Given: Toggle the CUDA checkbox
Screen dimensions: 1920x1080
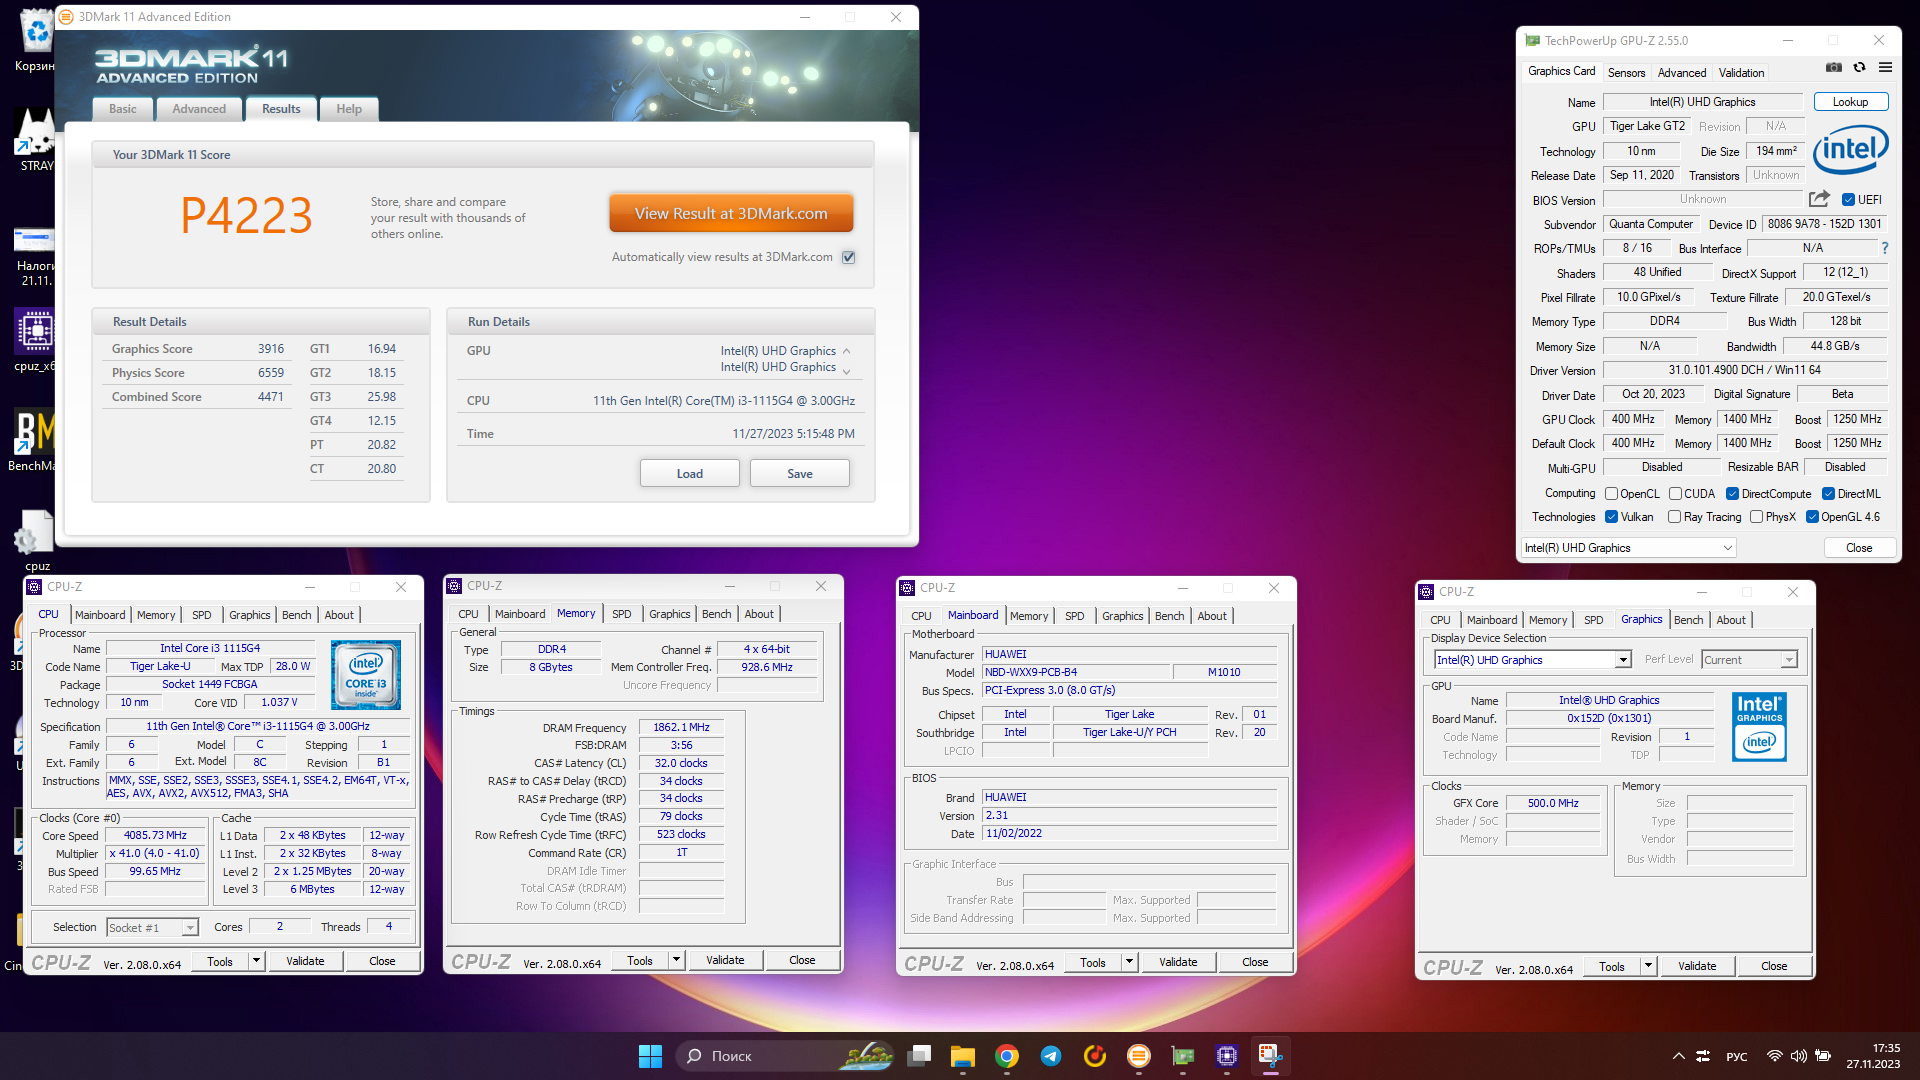Looking at the screenshot, I should pos(1675,494).
